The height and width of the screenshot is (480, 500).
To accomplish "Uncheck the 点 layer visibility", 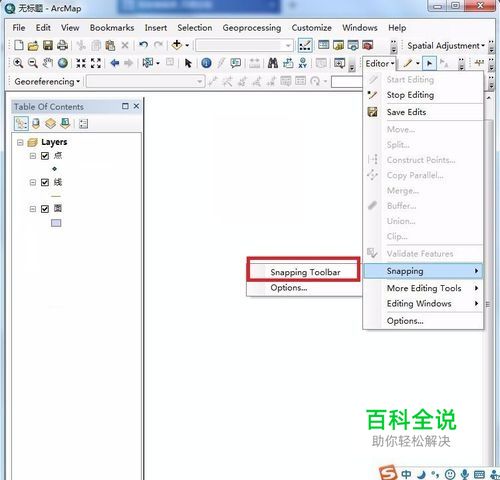I will 45,156.
